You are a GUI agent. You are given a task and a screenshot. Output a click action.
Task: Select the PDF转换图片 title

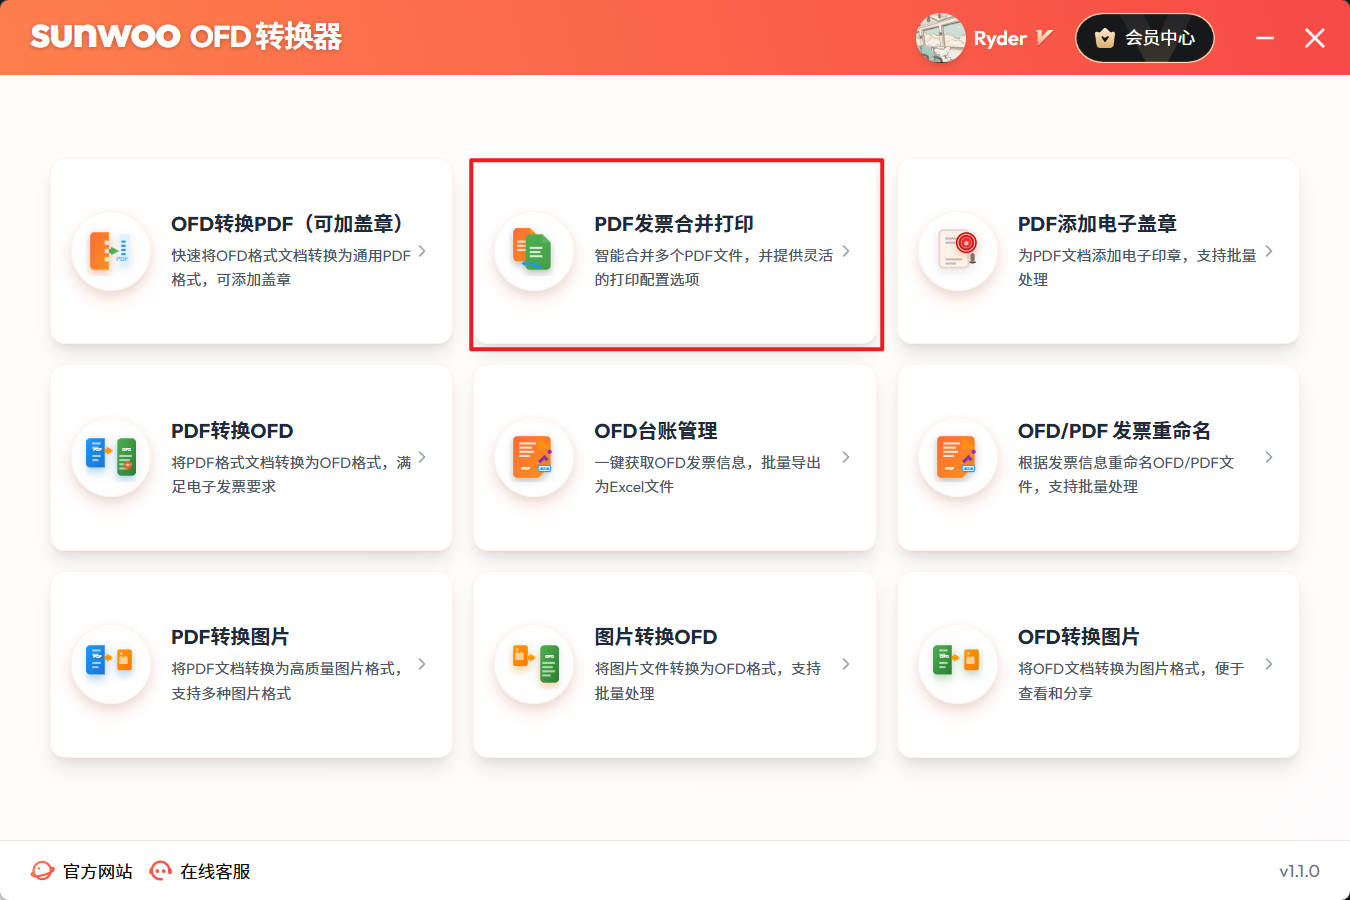230,637
